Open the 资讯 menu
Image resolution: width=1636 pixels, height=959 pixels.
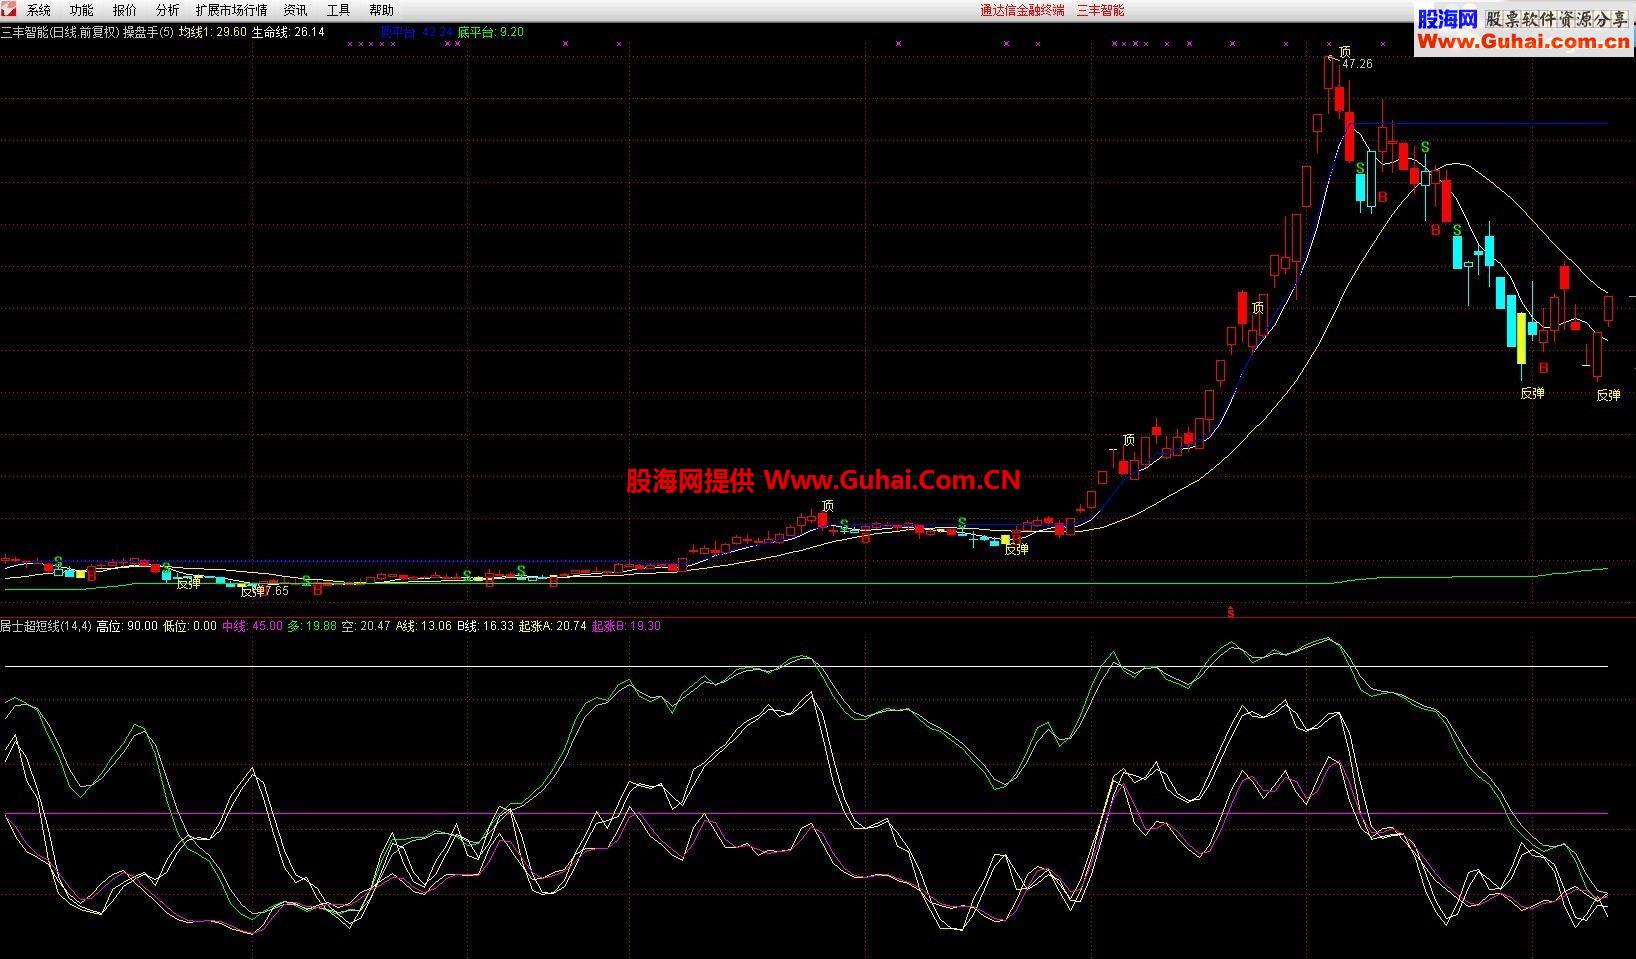point(296,10)
